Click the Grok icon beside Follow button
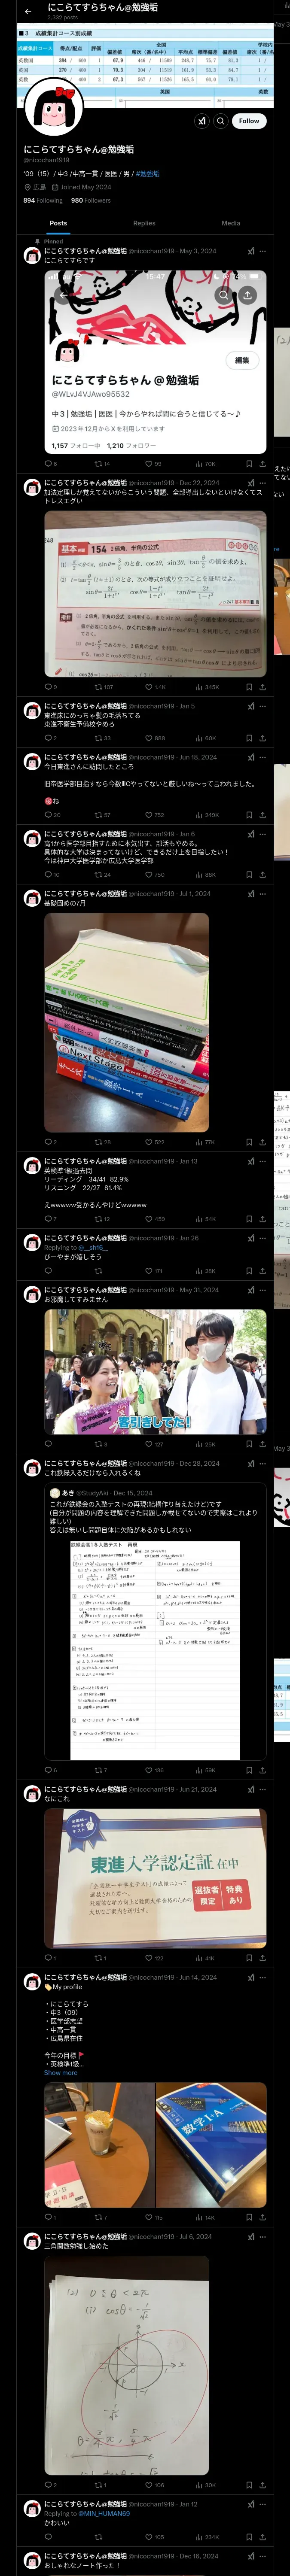This screenshot has height=2576, width=290. click(x=201, y=121)
